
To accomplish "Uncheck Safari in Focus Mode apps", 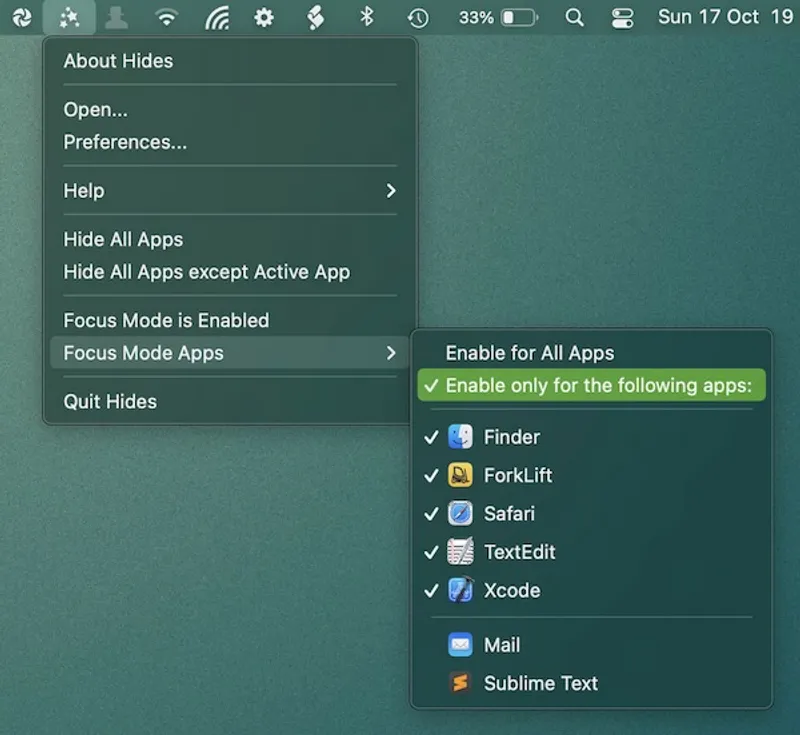I will (510, 514).
